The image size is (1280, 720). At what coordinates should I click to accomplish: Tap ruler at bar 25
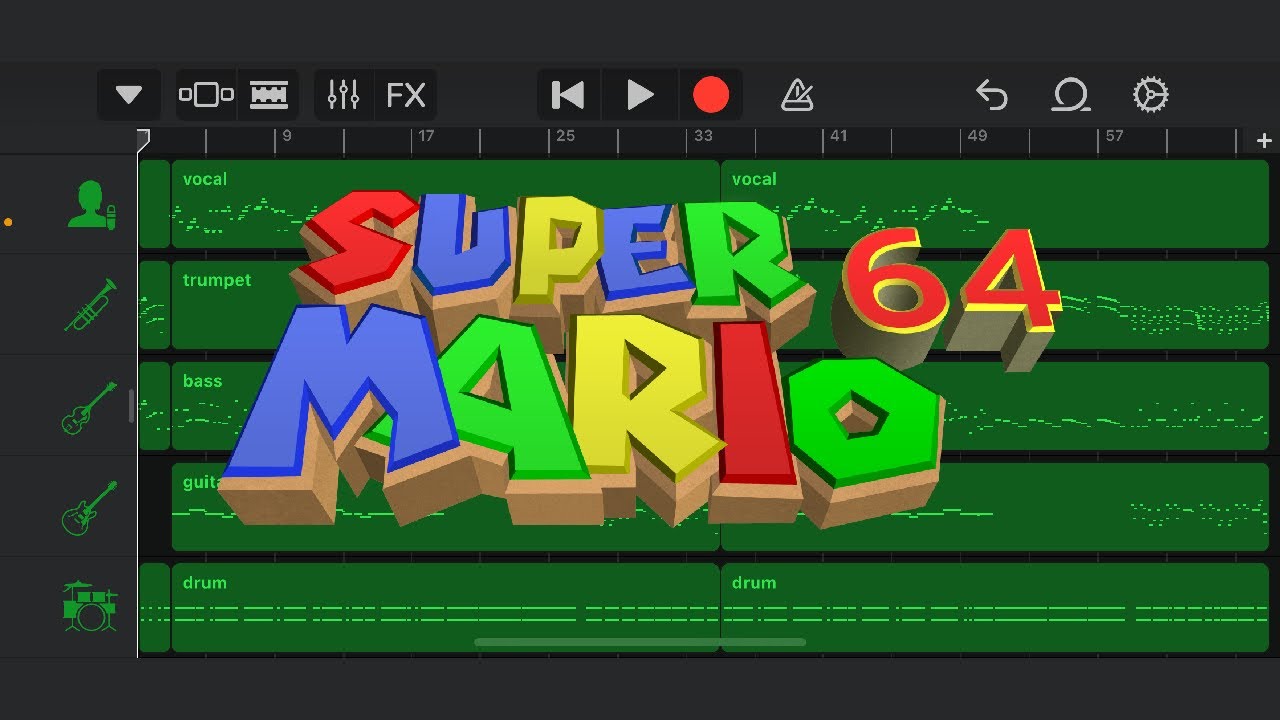[565, 137]
